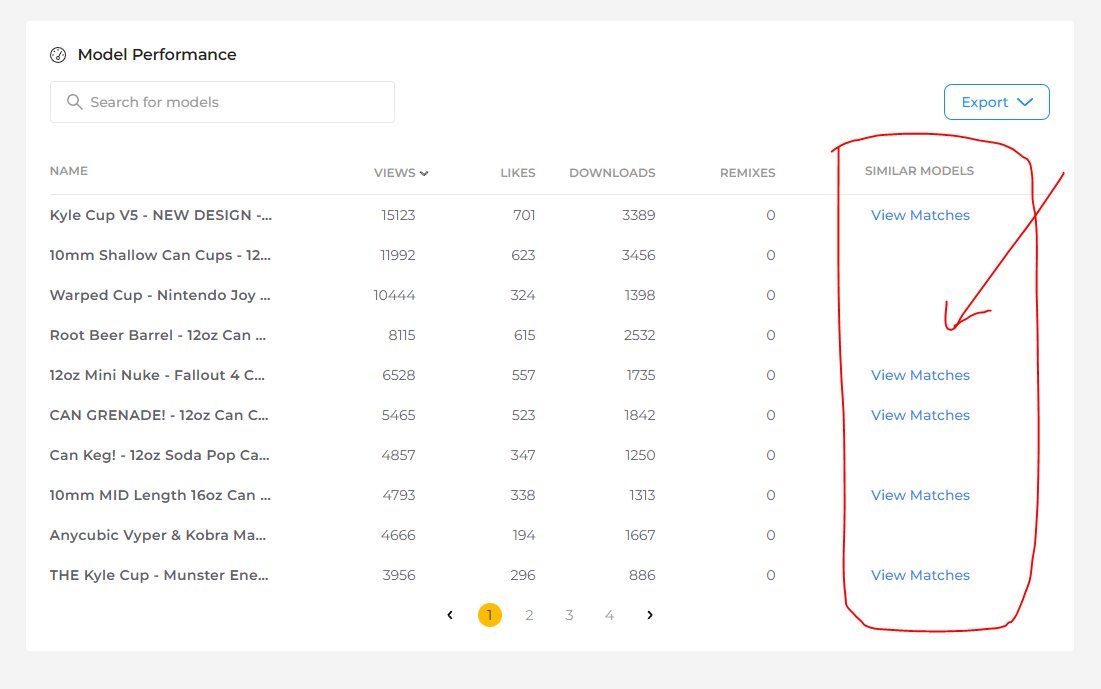Click the previous page left arrow
This screenshot has width=1101, height=689.
pos(449,615)
